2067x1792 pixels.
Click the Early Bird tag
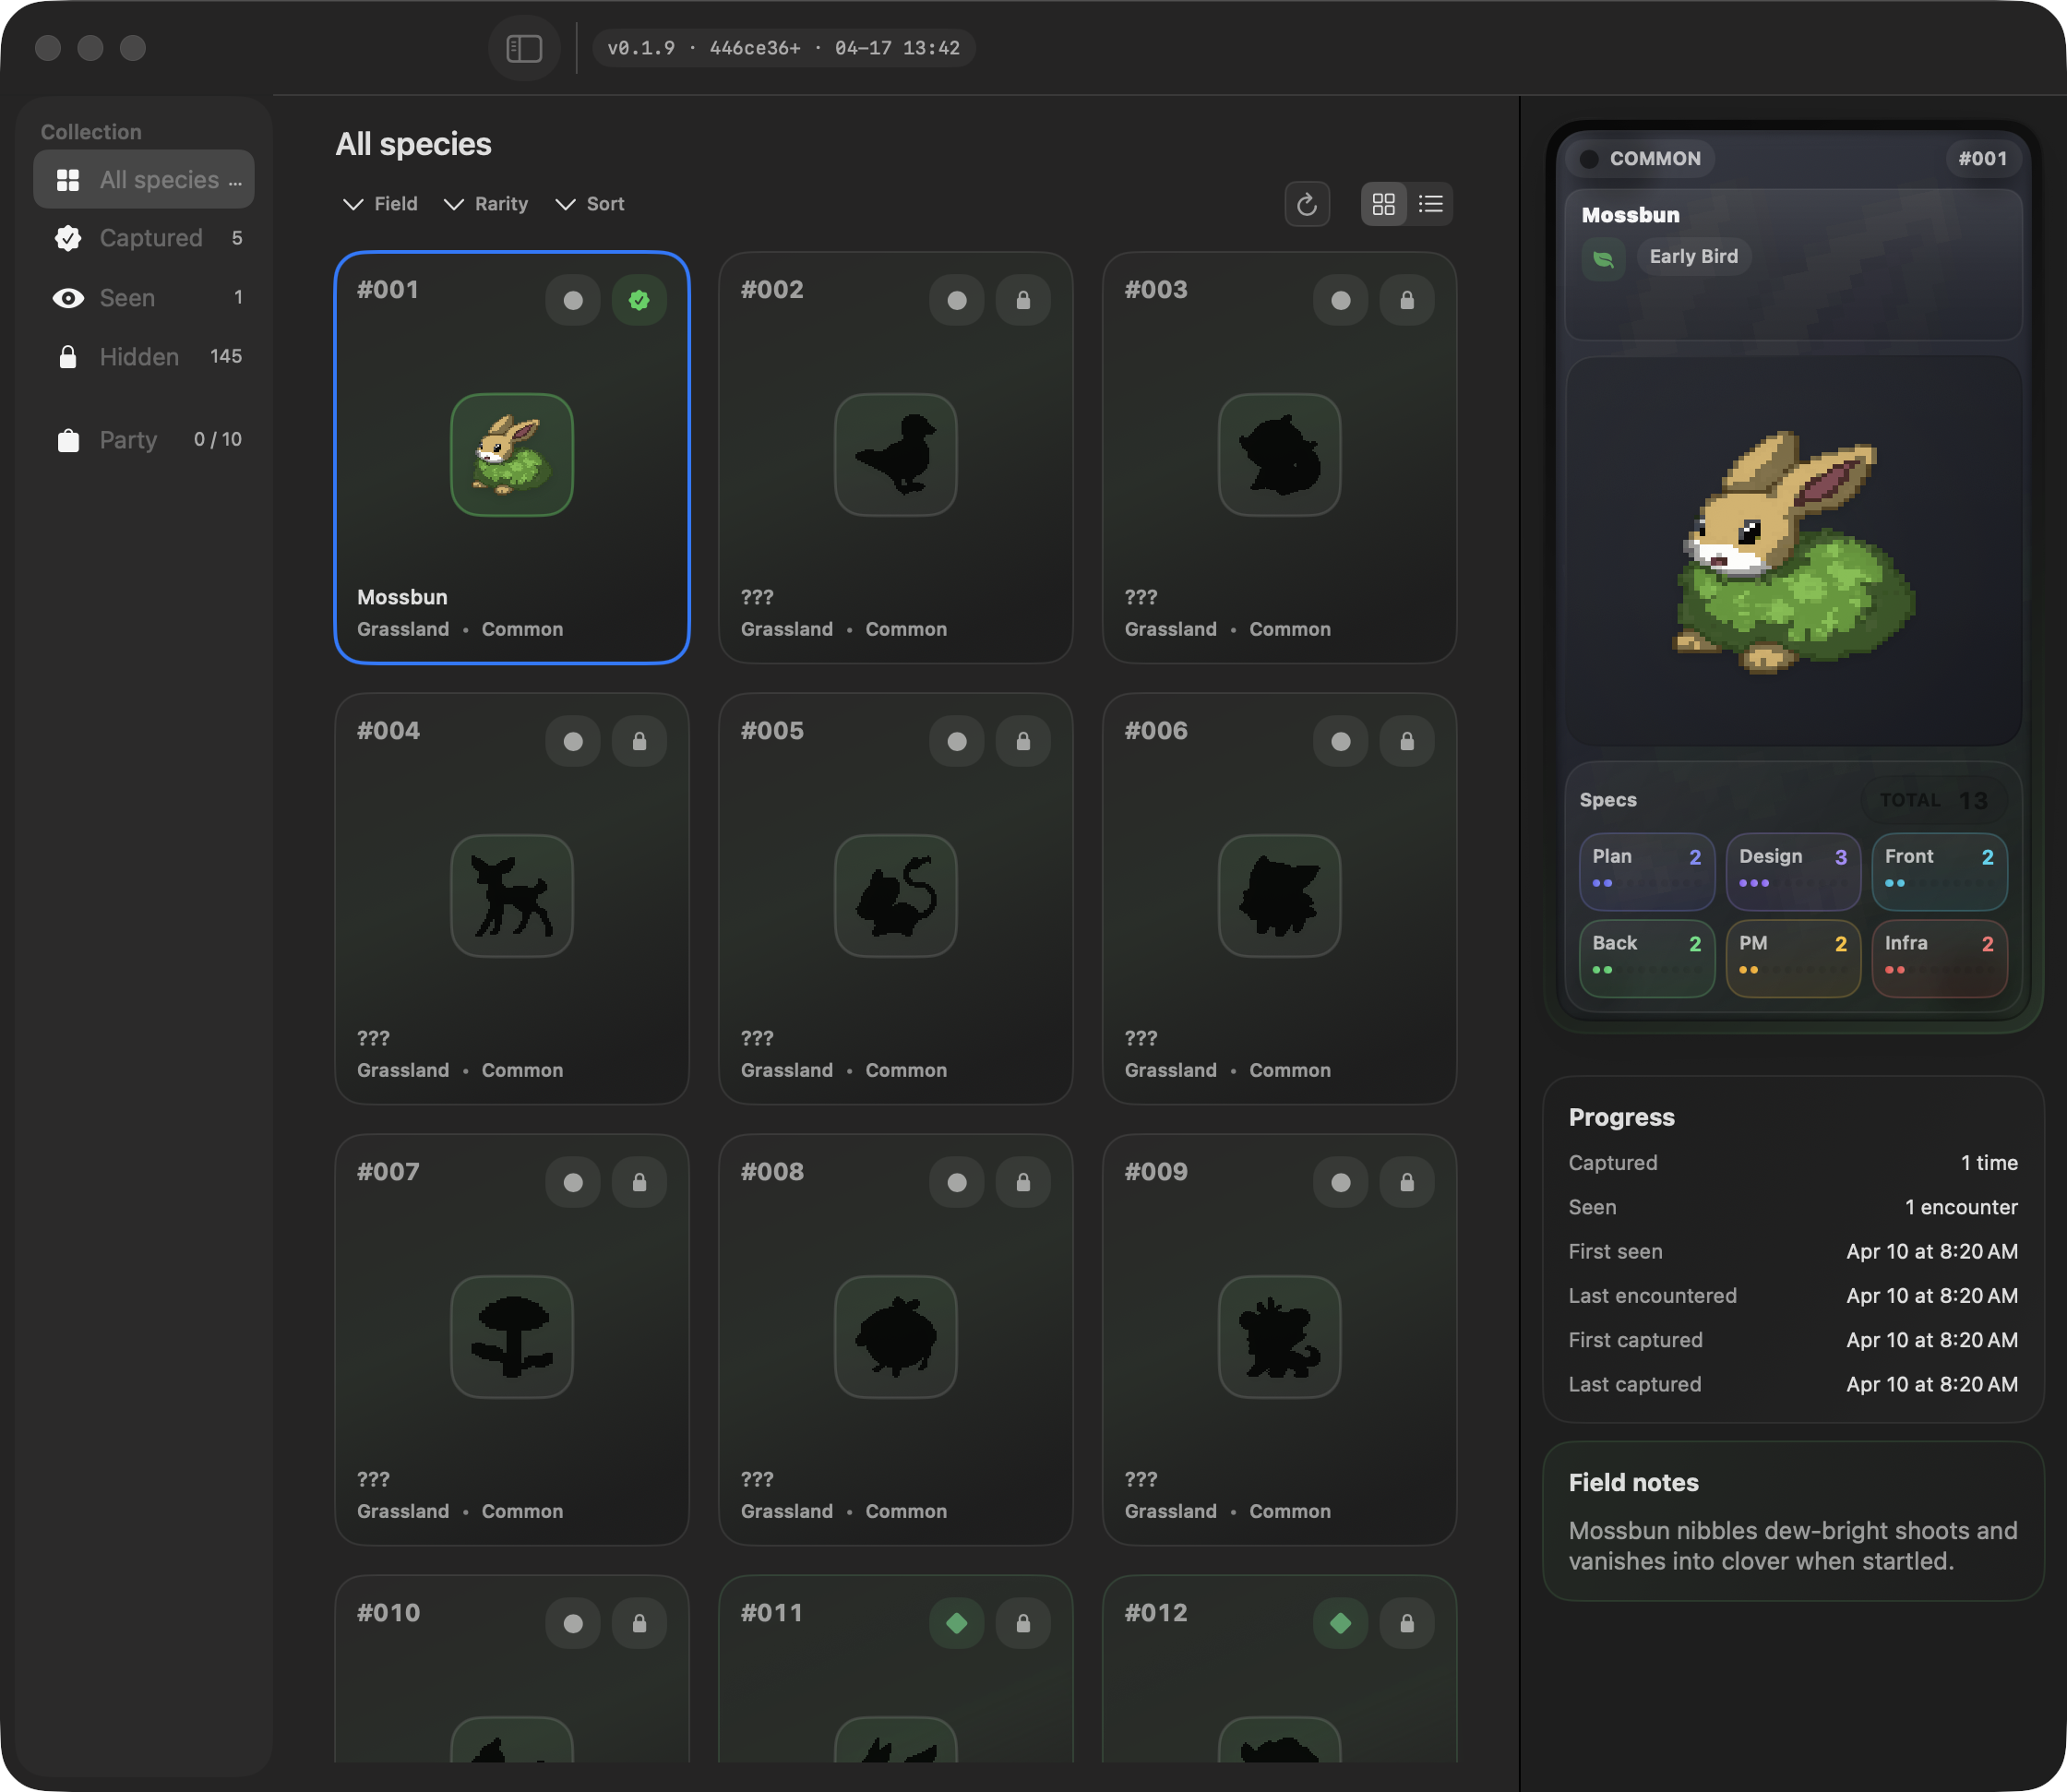coord(1693,257)
